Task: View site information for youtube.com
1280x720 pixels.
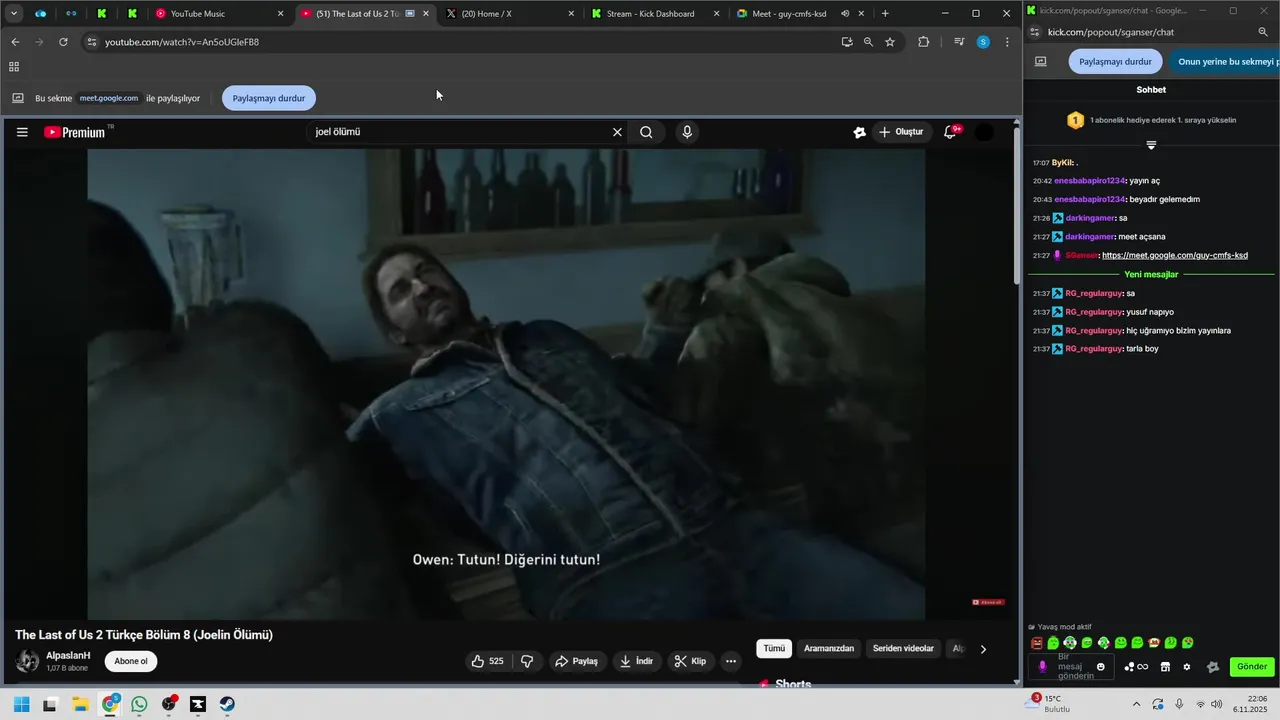Action: pyautogui.click(x=91, y=42)
